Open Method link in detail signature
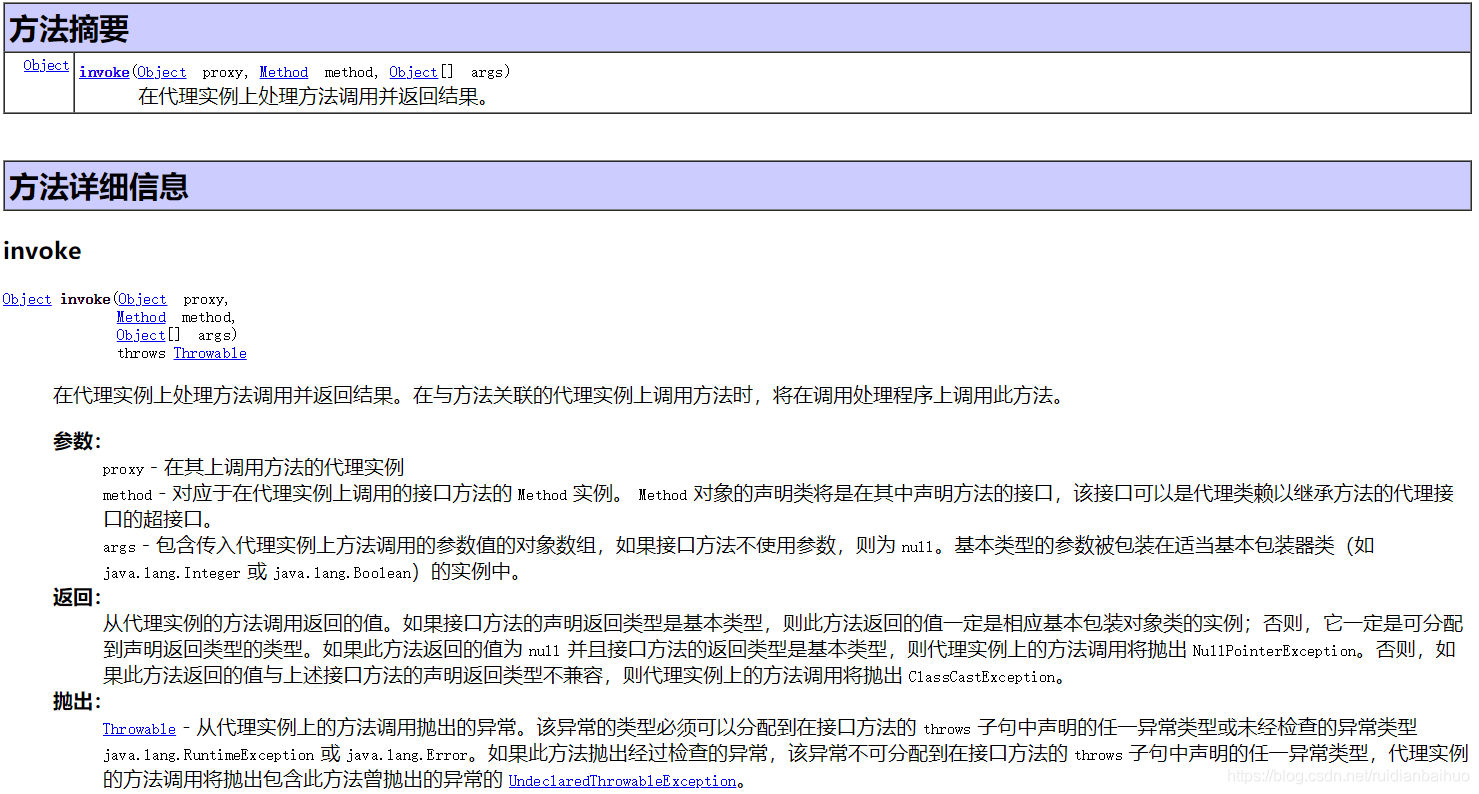Viewport: 1479px width, 794px height. click(x=141, y=317)
